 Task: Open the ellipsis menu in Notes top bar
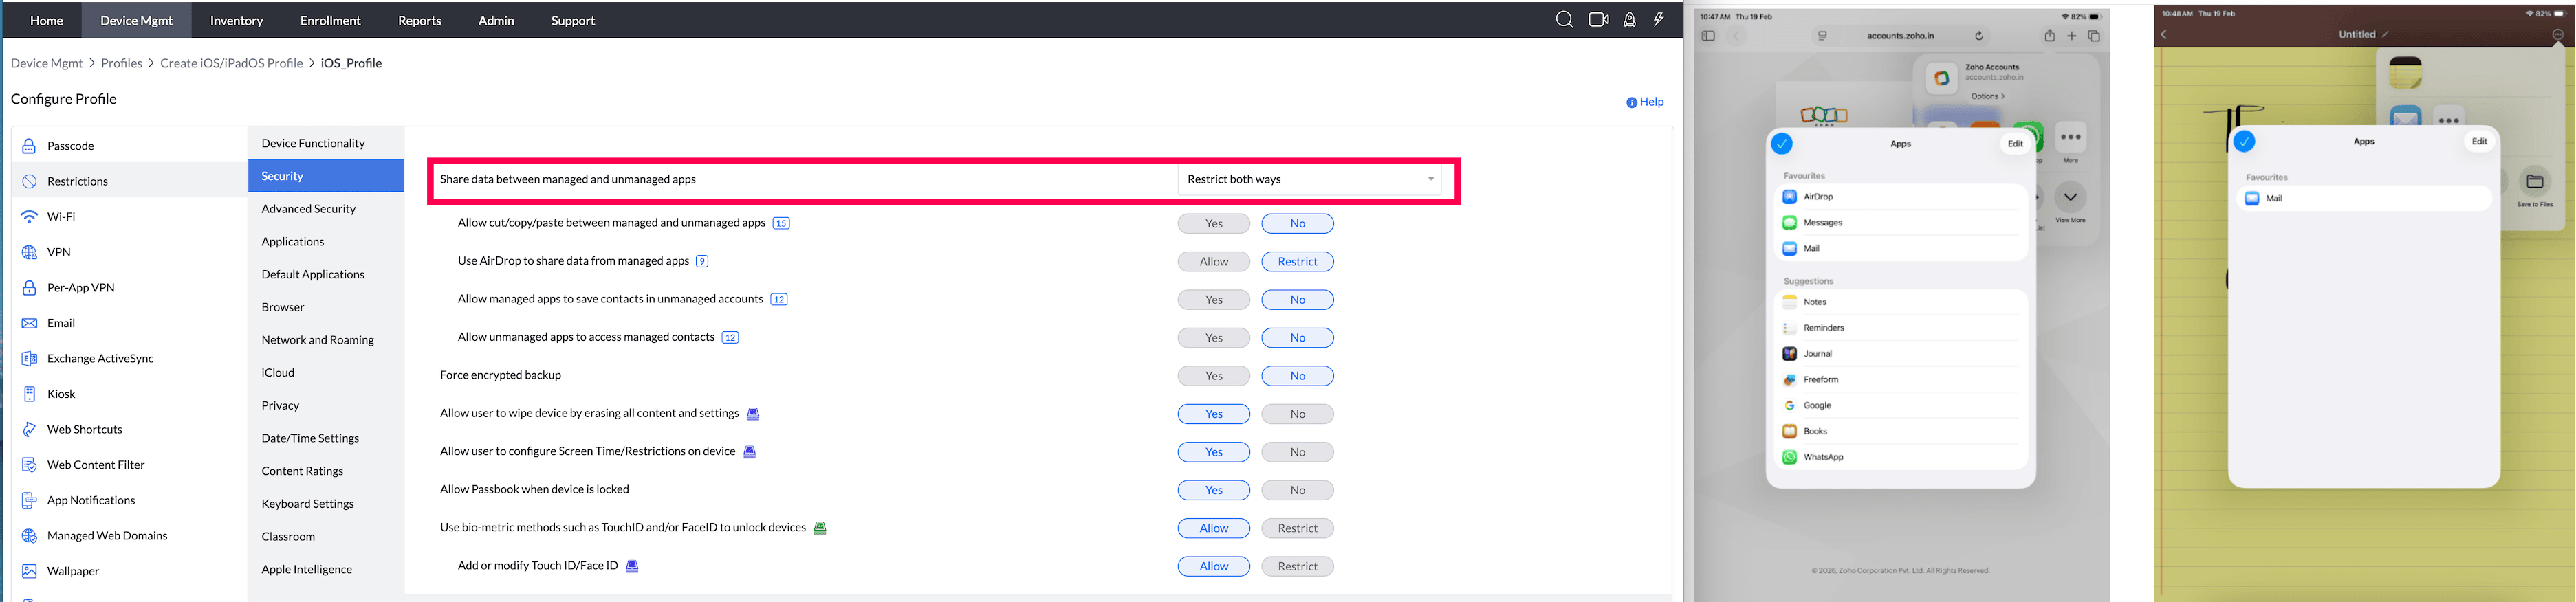tap(2558, 34)
